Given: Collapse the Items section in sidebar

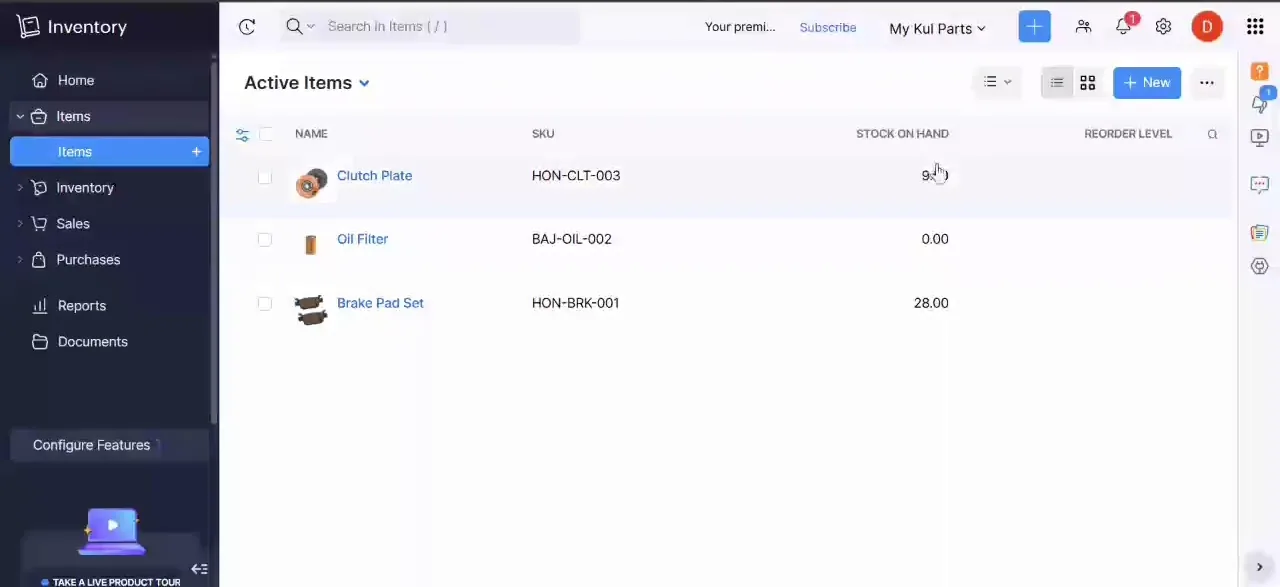Looking at the screenshot, I should click(x=20, y=117).
